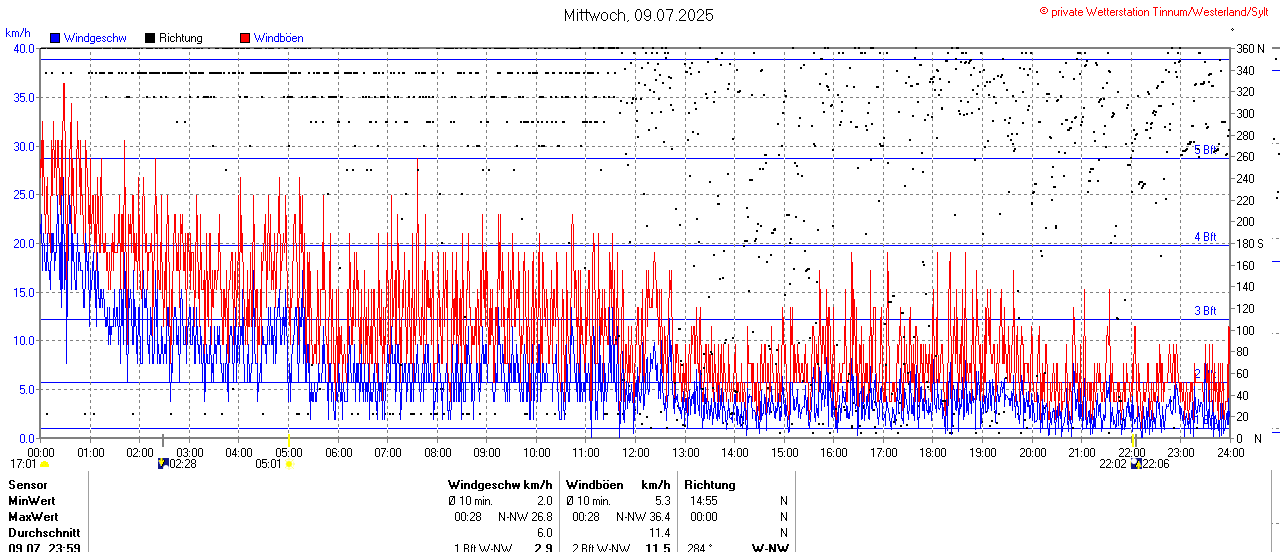Viewport: 1280px width, 552px height.
Task: Click the 'N-NW 26.8' max speed cell
Action: [525, 517]
